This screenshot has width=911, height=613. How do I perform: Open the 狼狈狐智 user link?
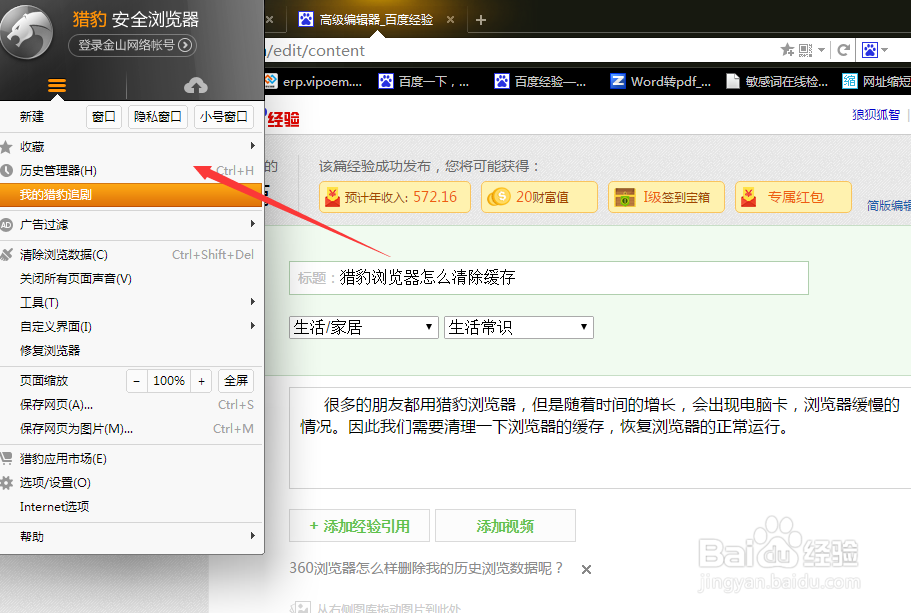click(x=876, y=114)
